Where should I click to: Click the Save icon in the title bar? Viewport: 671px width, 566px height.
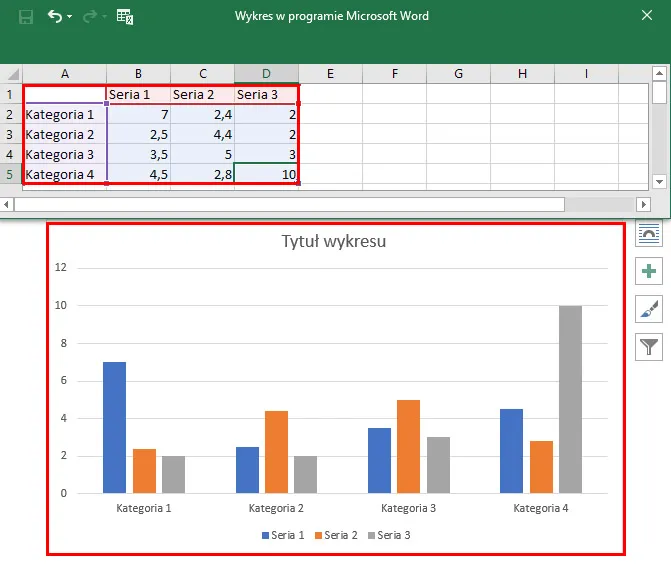tap(25, 17)
